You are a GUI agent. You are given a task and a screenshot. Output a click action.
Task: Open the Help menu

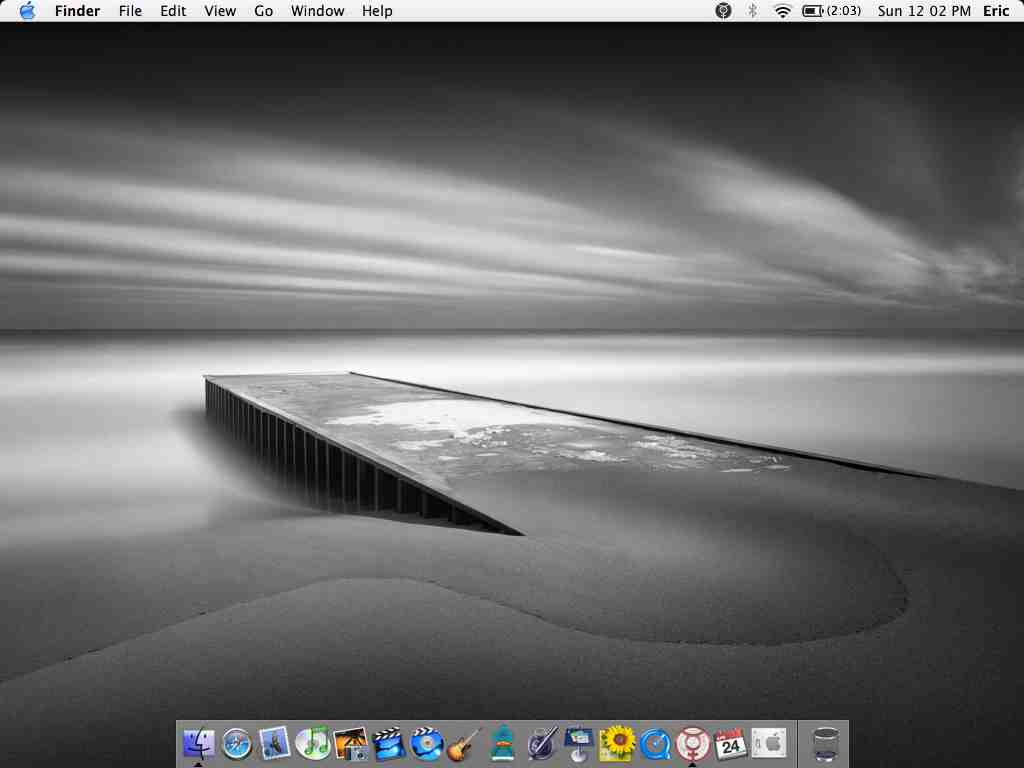[377, 11]
